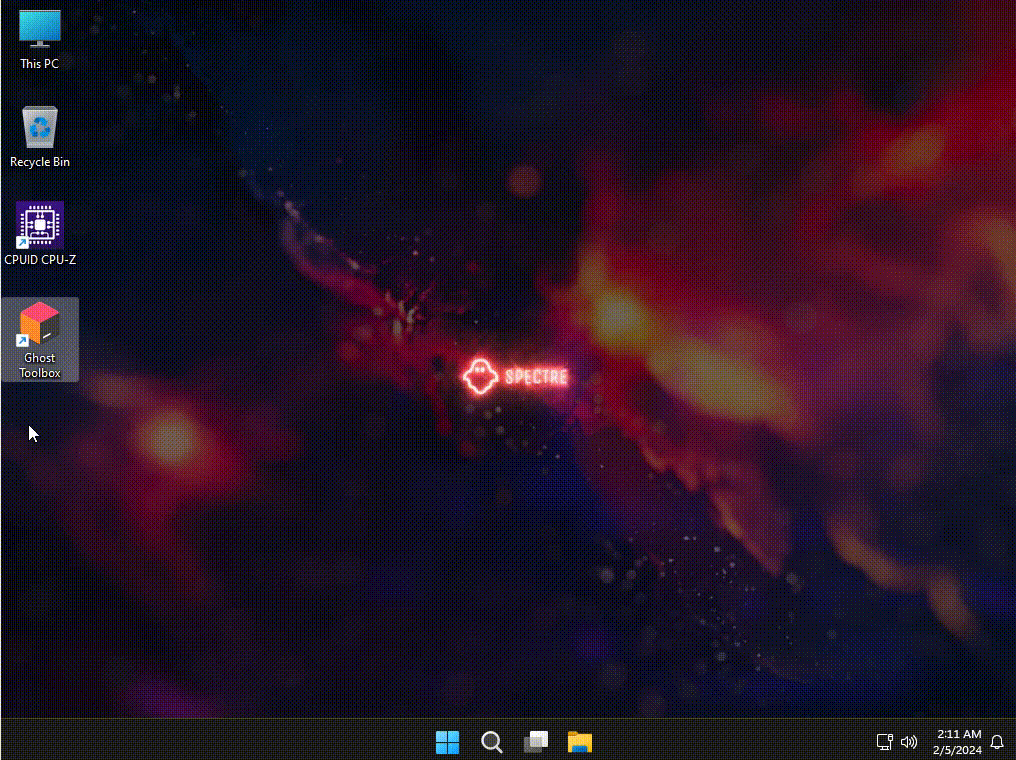Open the volume control in tray
The image size is (1016, 760).
coord(909,742)
